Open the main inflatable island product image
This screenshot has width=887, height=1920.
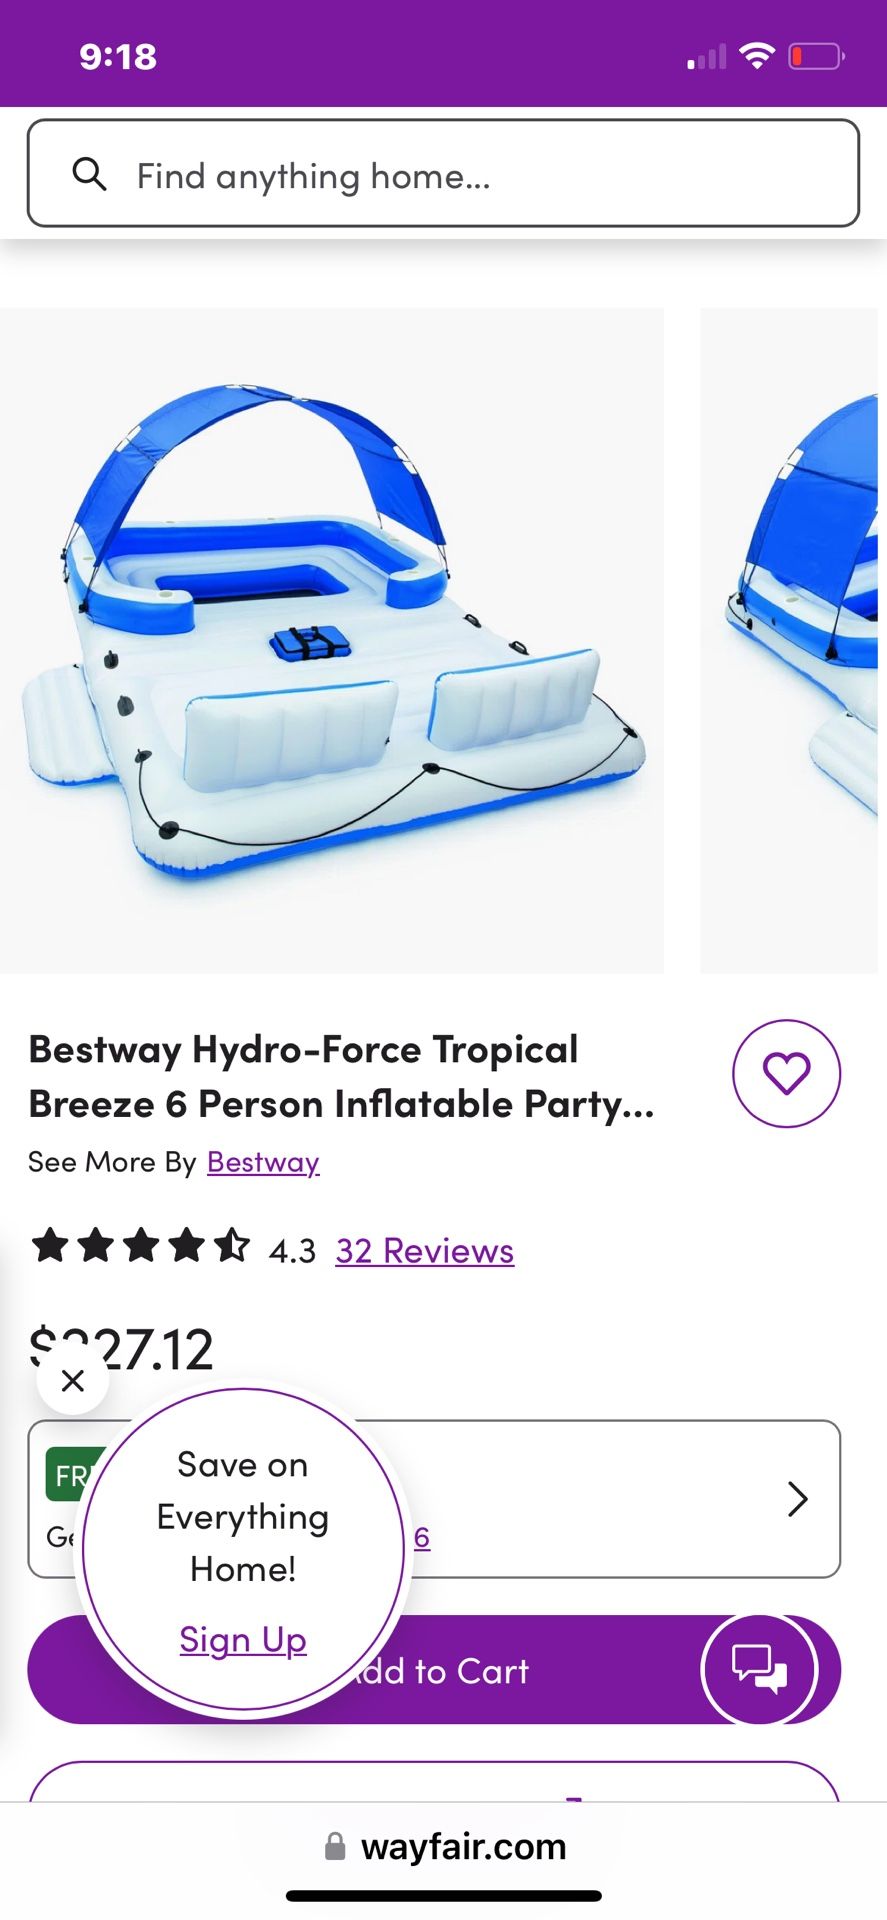click(332, 641)
